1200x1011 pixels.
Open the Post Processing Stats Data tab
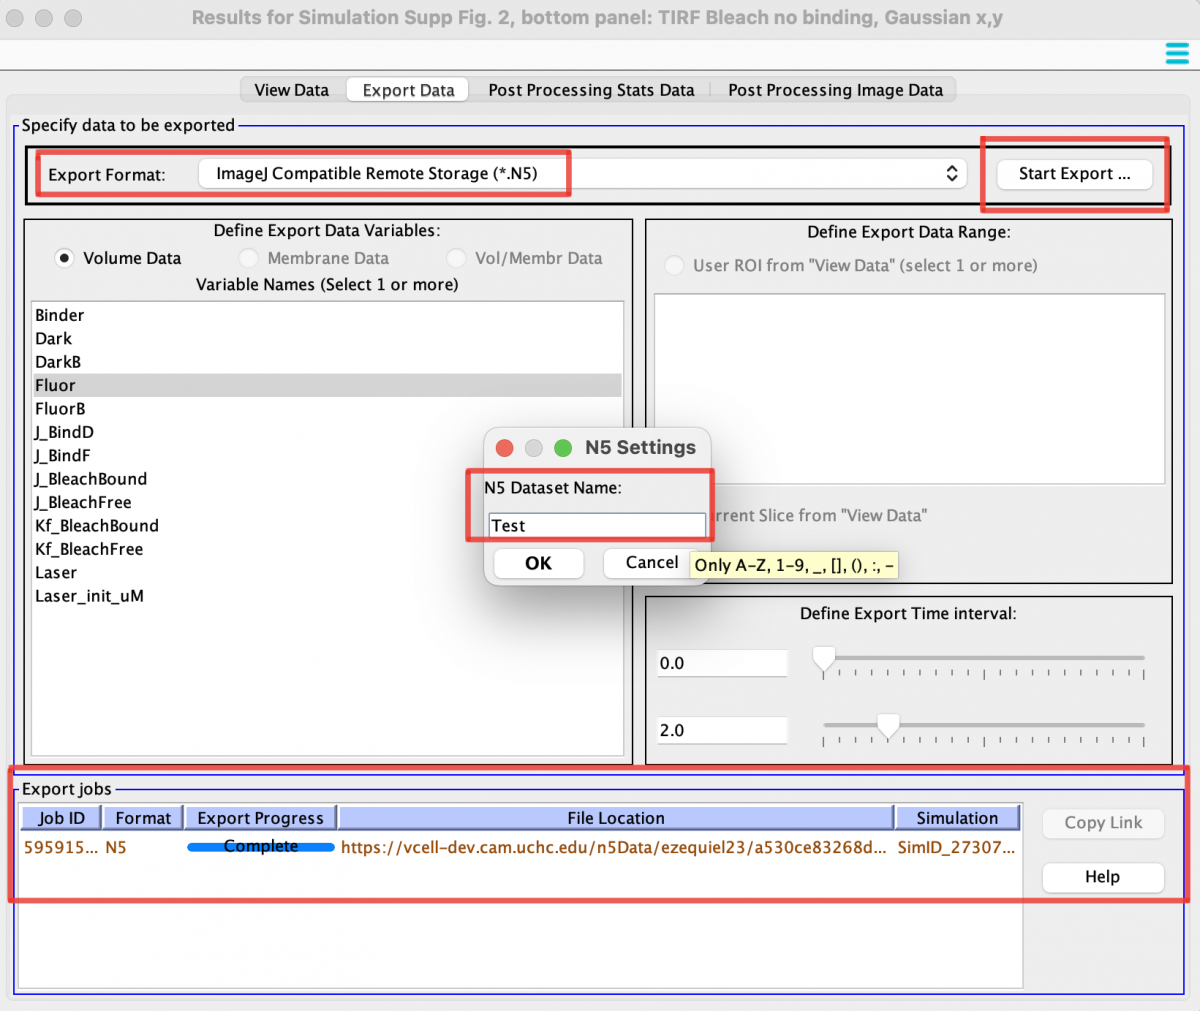(x=591, y=89)
